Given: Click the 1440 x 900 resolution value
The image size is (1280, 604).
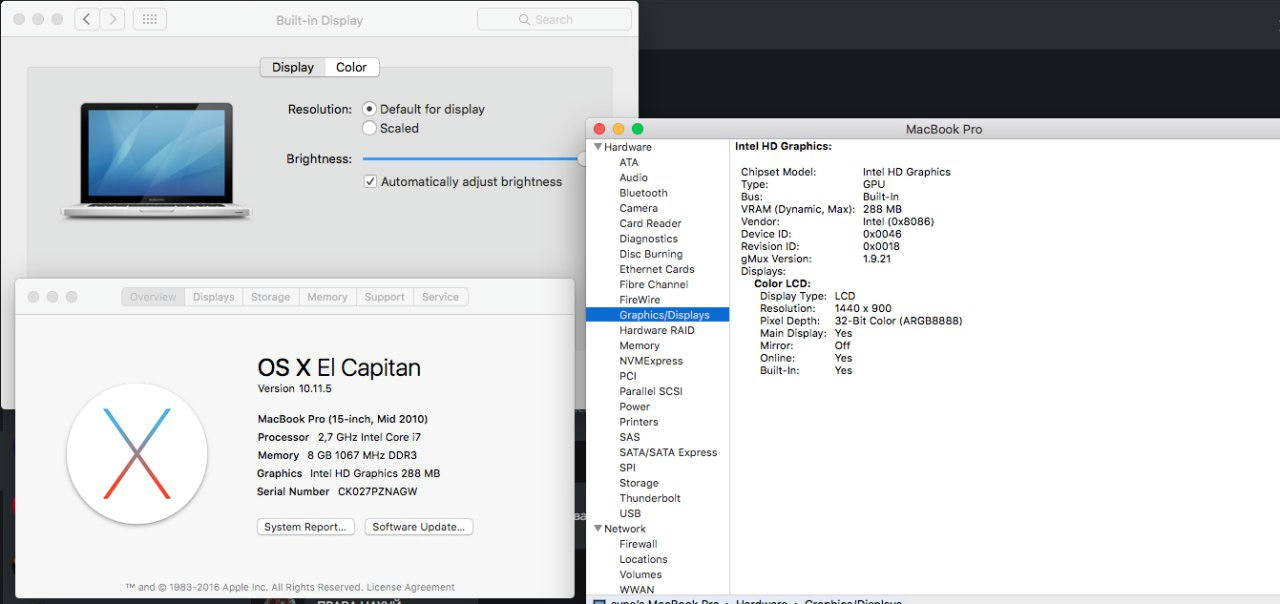Looking at the screenshot, I should (x=863, y=309).
